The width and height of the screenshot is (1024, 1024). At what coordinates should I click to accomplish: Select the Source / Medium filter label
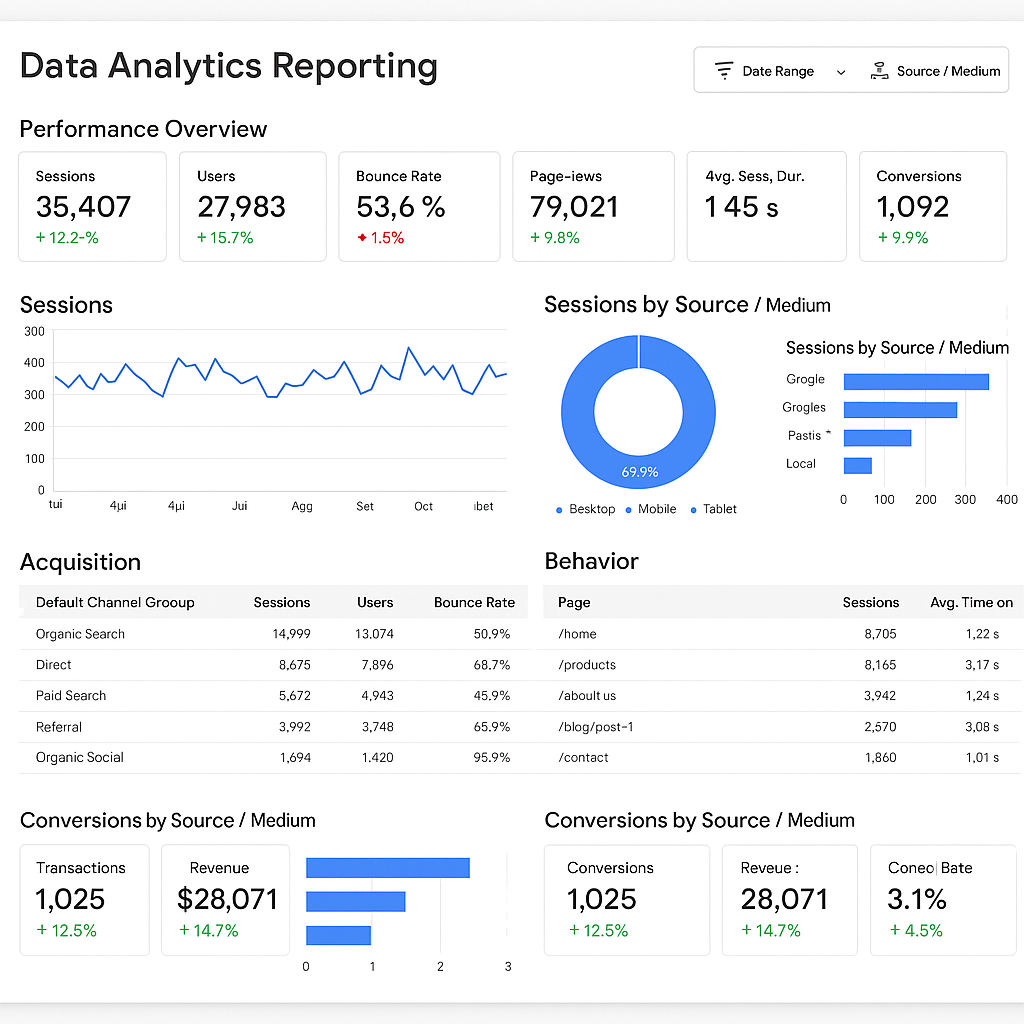click(x=948, y=71)
